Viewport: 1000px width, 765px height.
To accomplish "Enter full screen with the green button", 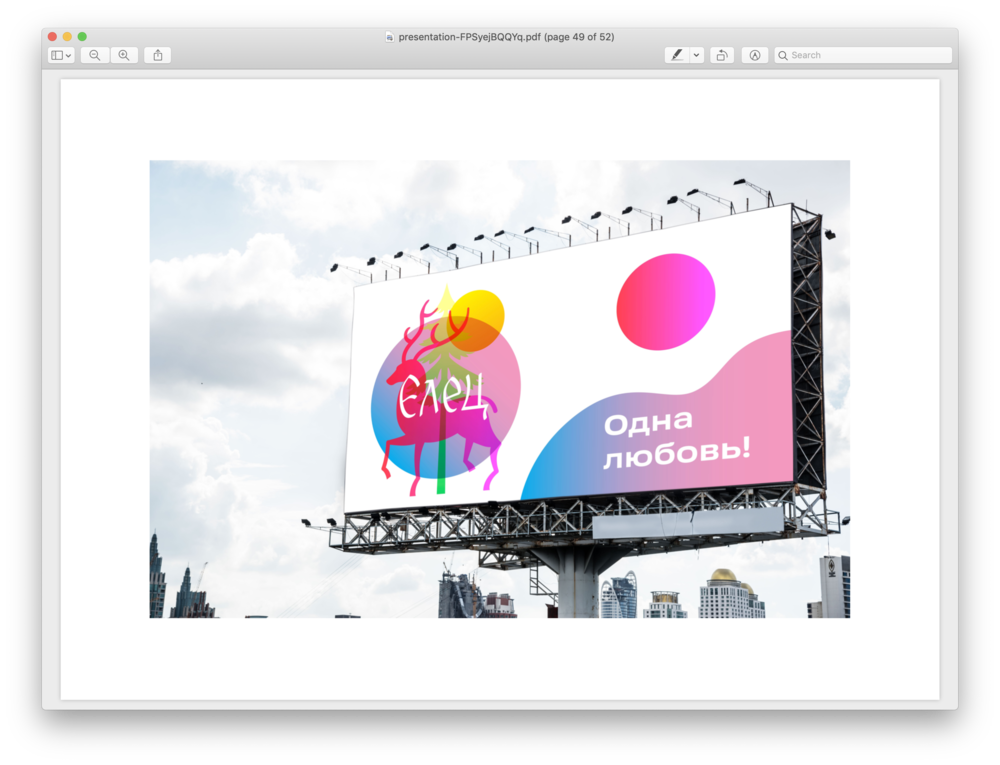I will (82, 37).
